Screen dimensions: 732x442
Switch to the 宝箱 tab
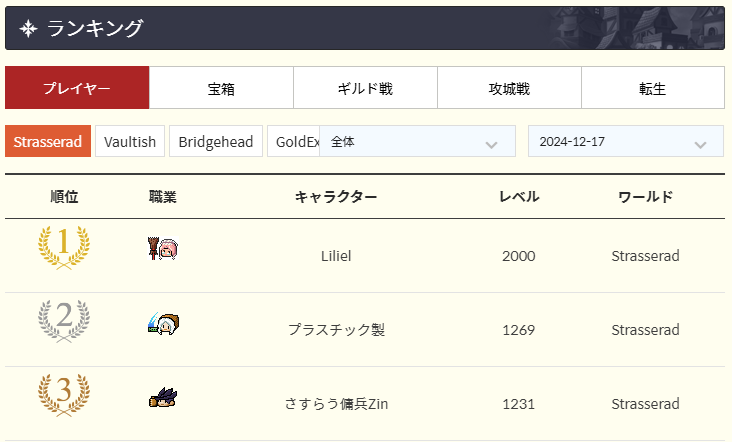pyautogui.click(x=221, y=88)
